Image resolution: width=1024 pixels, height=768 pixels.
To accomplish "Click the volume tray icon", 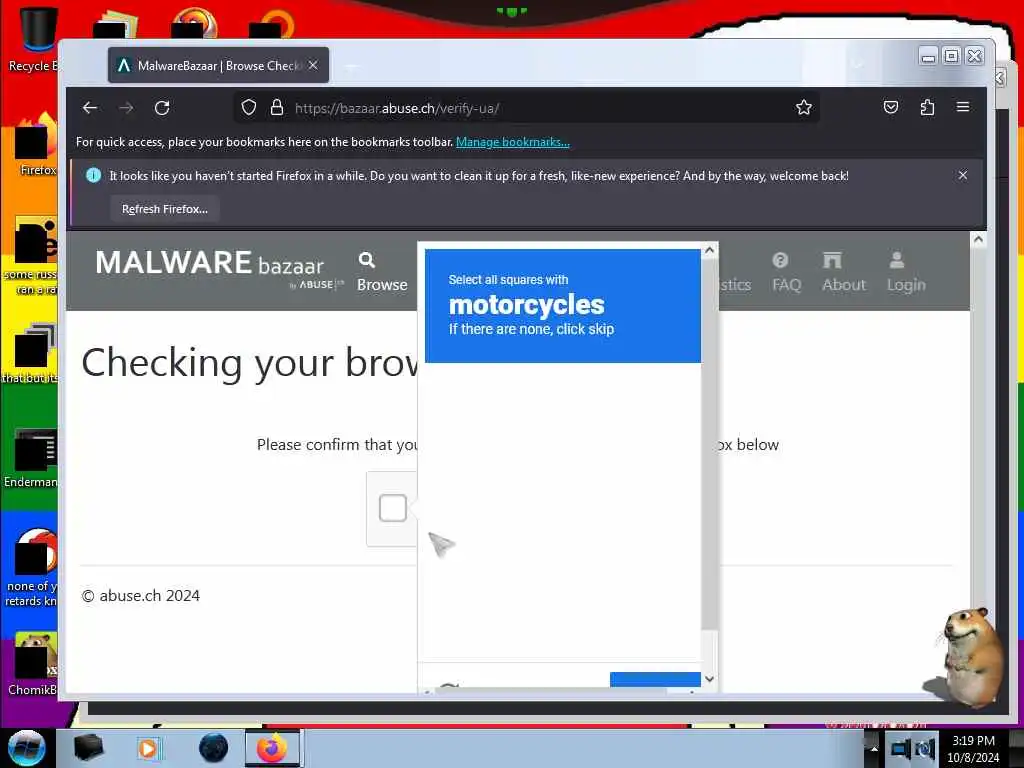I will point(925,748).
